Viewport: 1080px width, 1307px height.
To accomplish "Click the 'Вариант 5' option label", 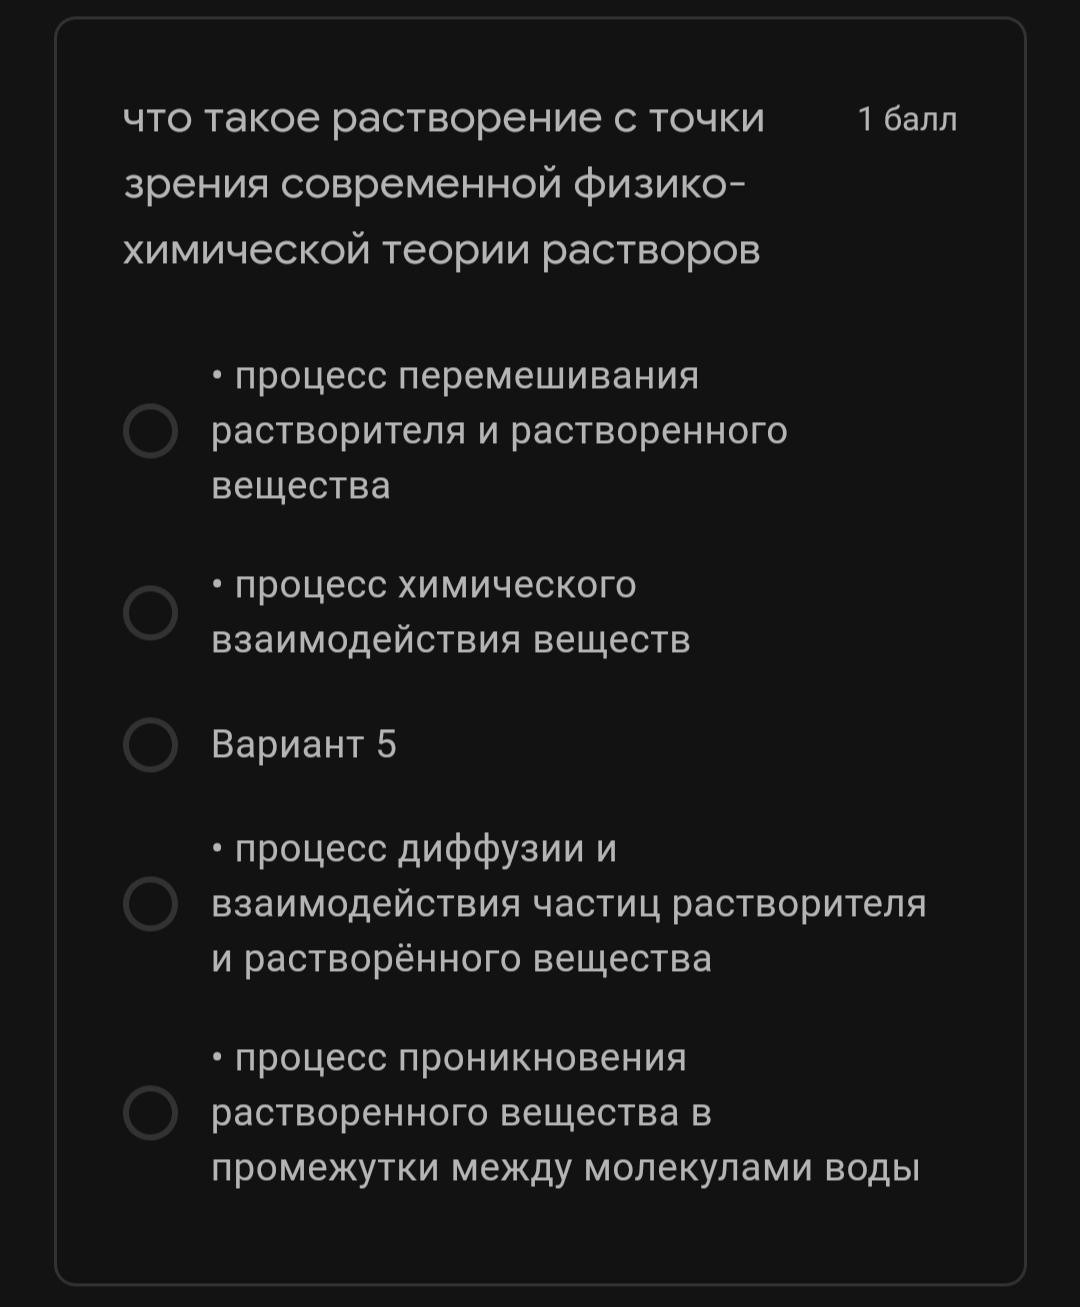I will pos(304,744).
